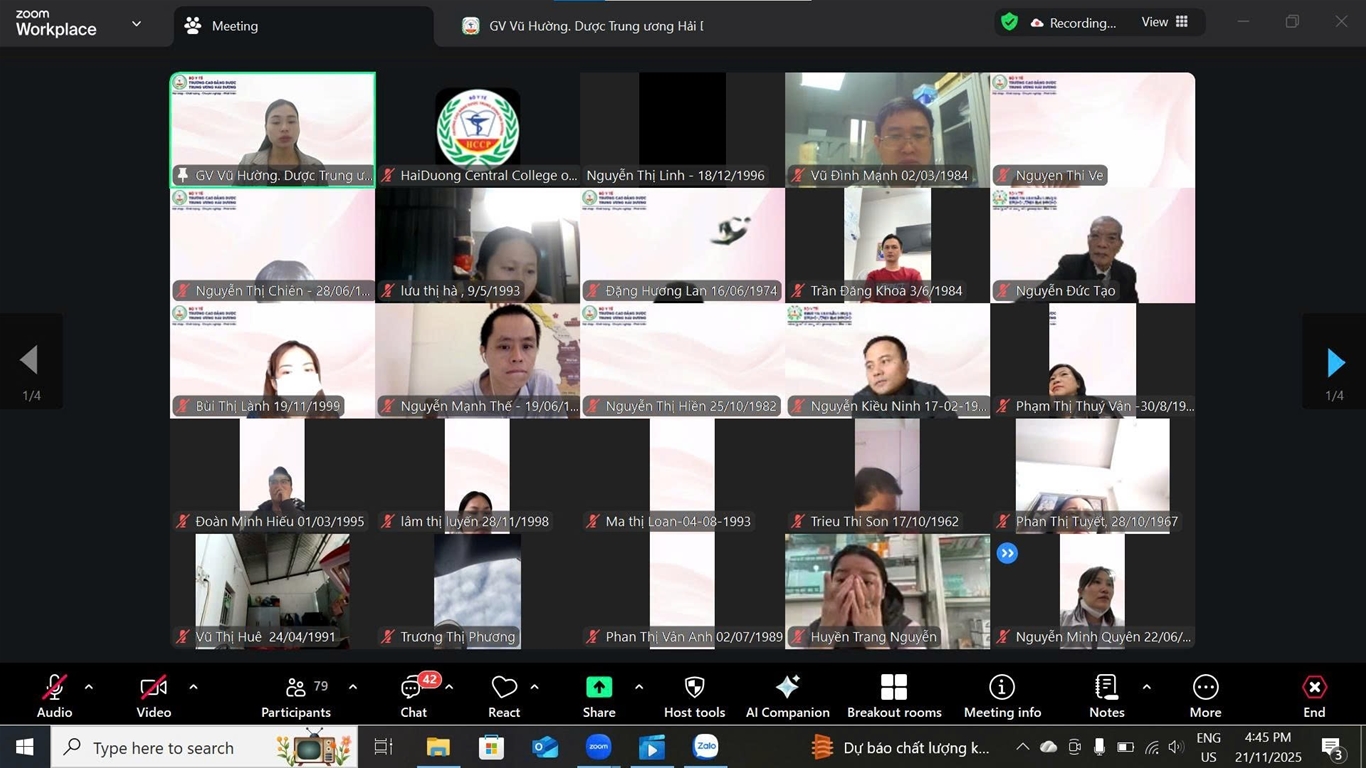The width and height of the screenshot is (1366, 768).
Task: Open Meeting info
Action: click(1002, 695)
